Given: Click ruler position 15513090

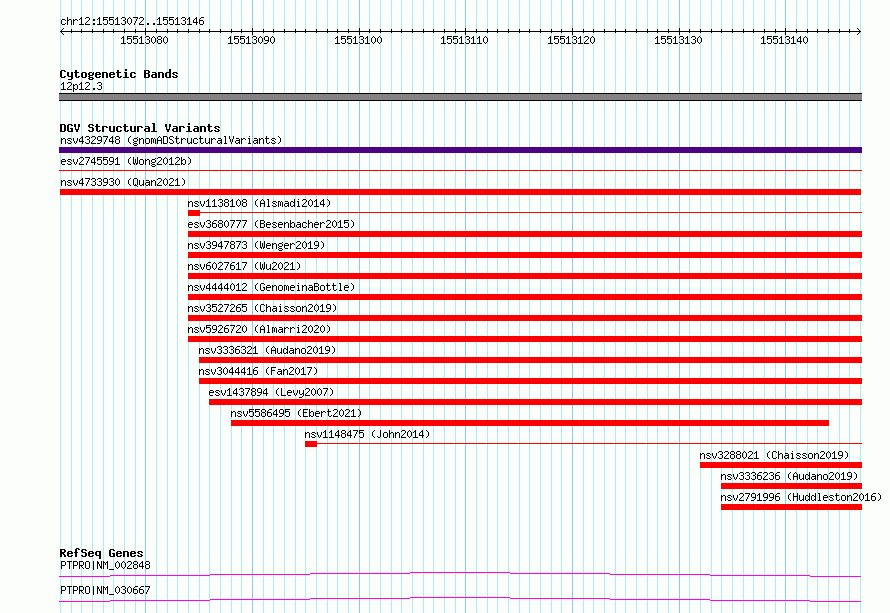Looking at the screenshot, I should [x=251, y=40].
